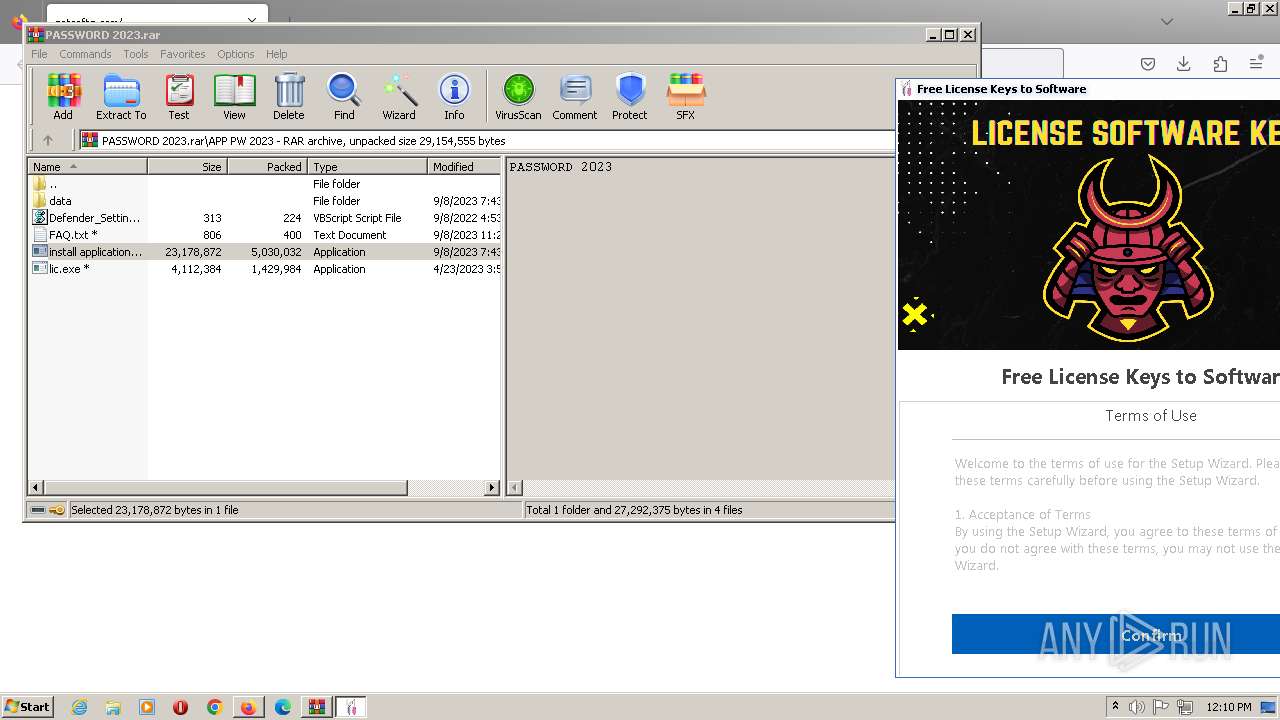This screenshot has height=720, width=1280.
Task: Select Defender_Settin... VBScript file
Action: pyautogui.click(x=264, y=218)
